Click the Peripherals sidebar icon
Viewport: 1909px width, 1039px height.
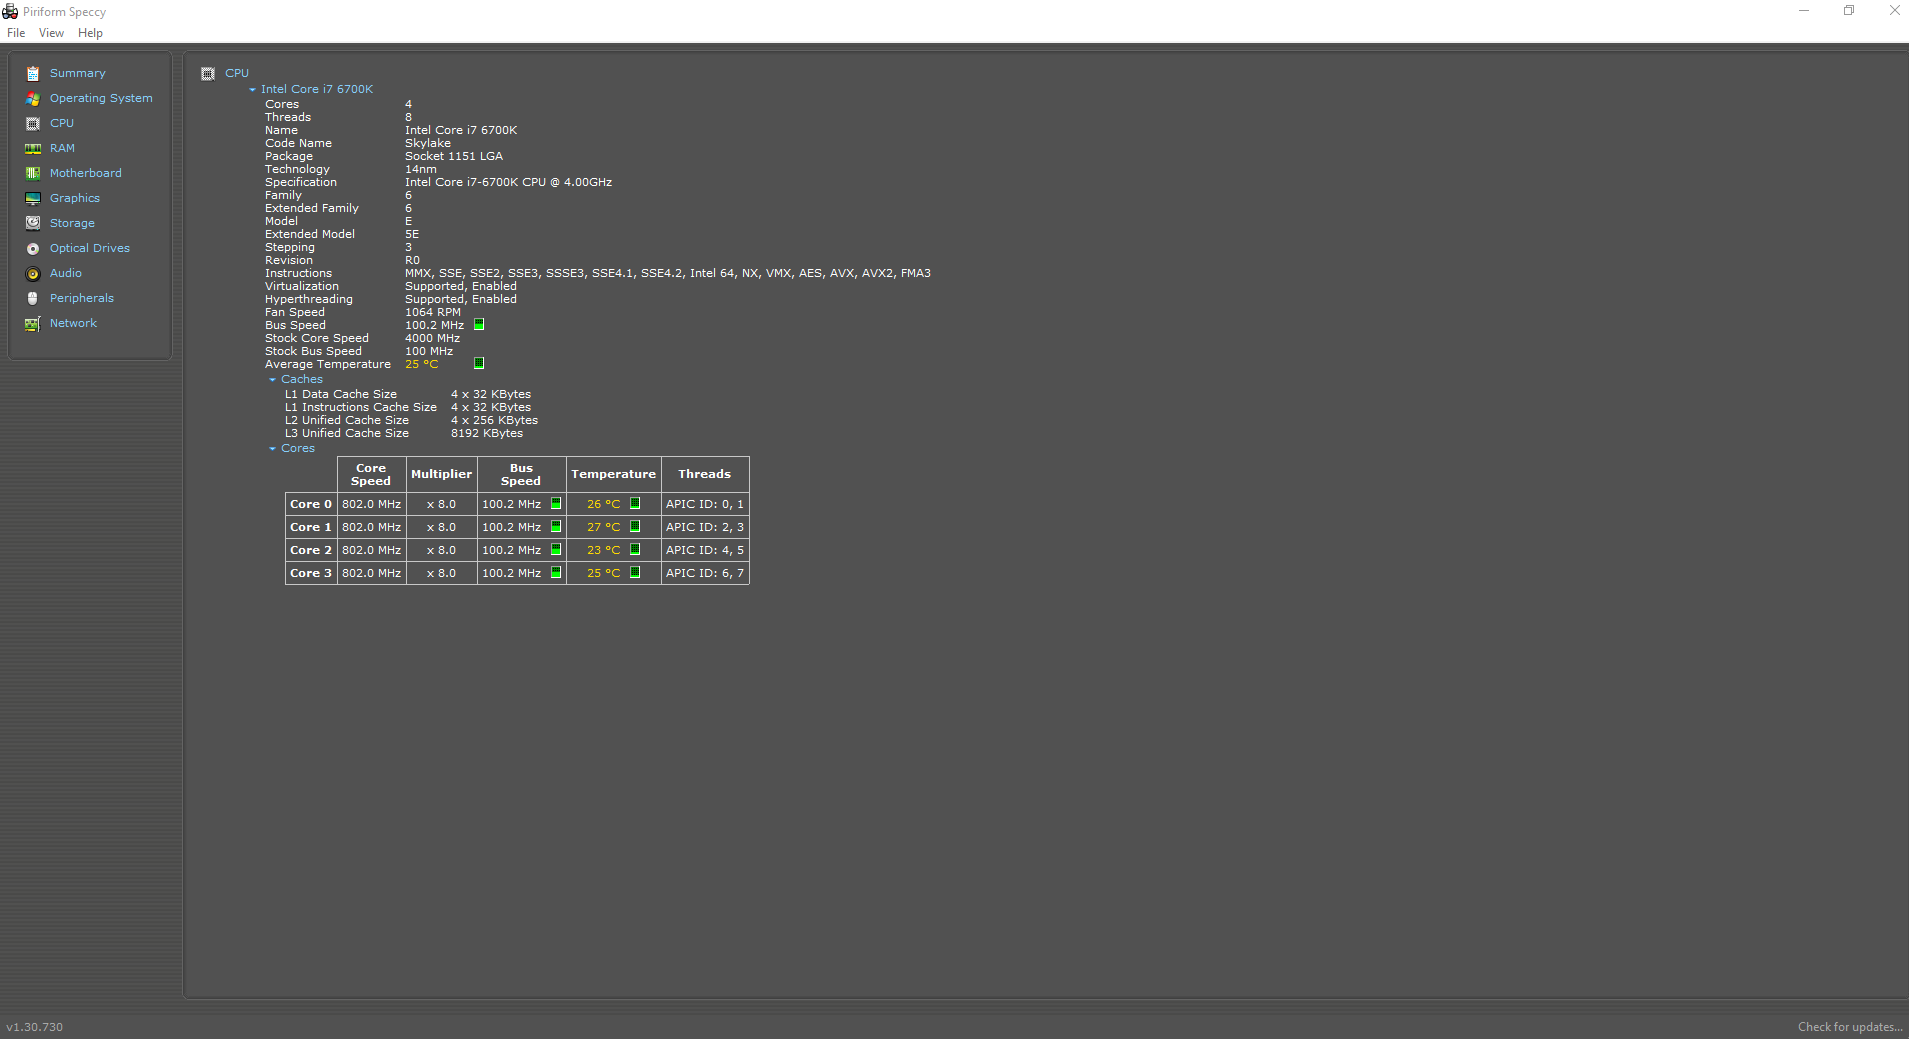point(33,297)
